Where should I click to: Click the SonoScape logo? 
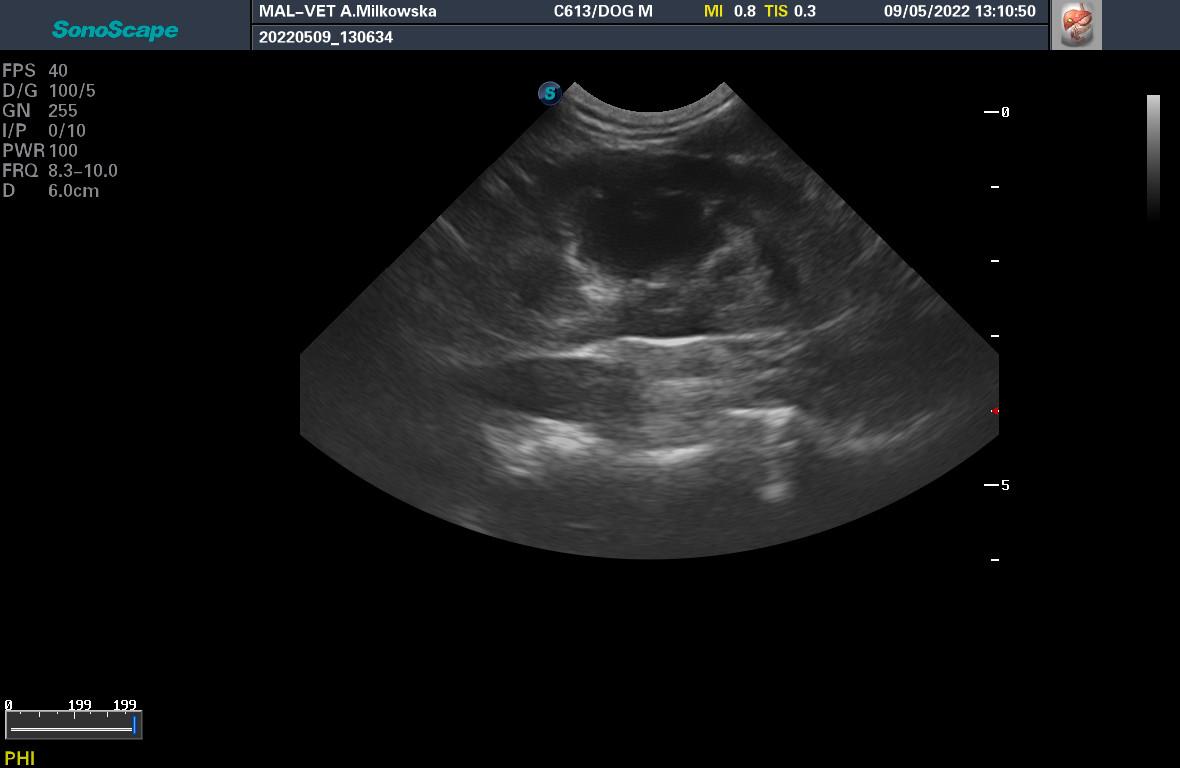click(x=115, y=30)
